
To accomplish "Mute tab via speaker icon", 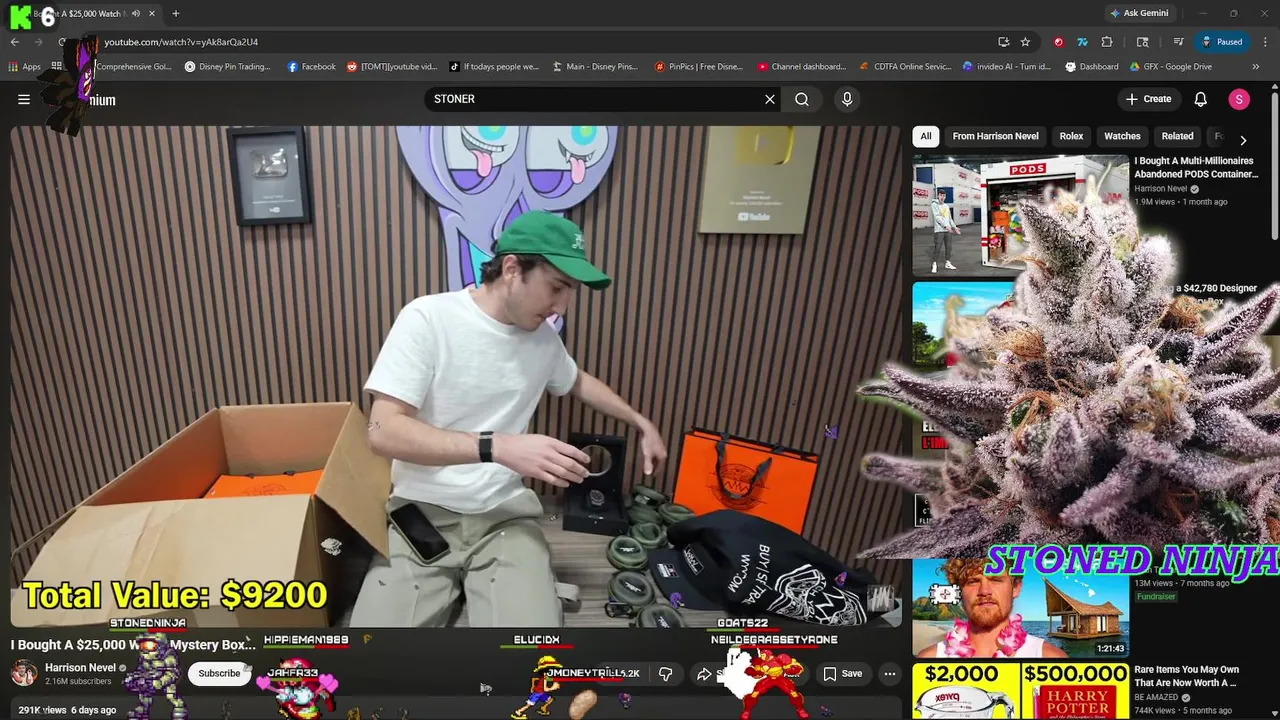I will click(x=135, y=13).
